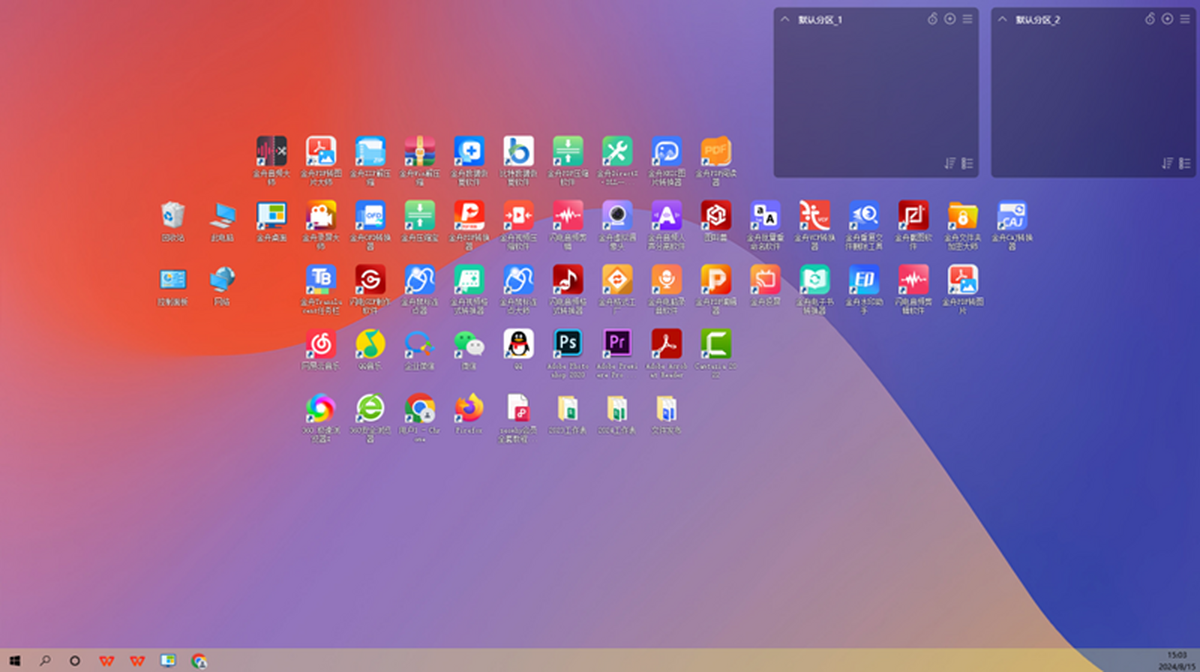Collapse the 默认分区_1 panel using its chevron
Image resolution: width=1200 pixels, height=672 pixels.
[785, 19]
